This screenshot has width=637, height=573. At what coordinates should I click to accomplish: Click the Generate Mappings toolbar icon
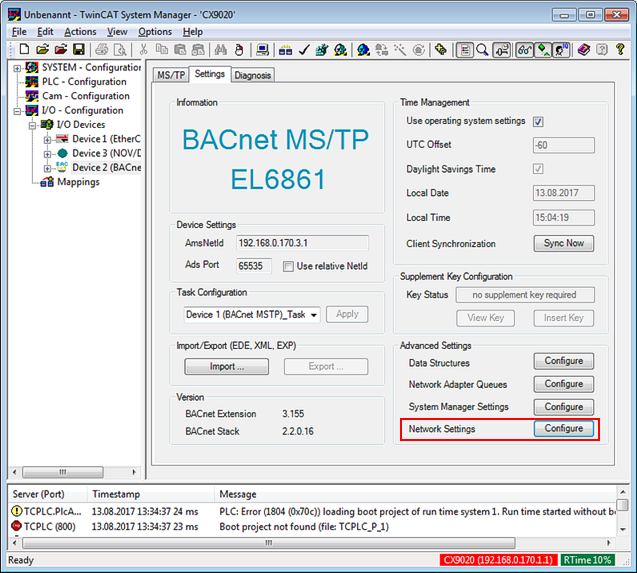coord(285,50)
